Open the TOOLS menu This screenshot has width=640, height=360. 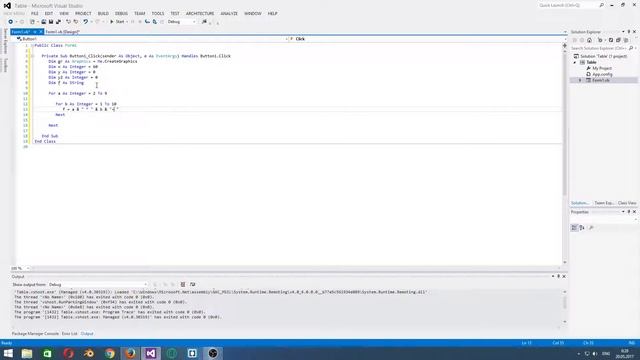click(158, 13)
